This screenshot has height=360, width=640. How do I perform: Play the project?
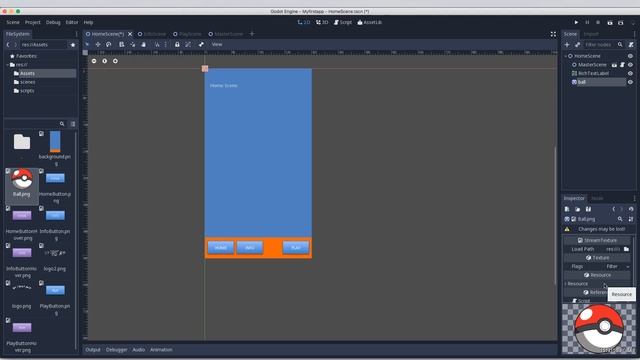click(576, 22)
